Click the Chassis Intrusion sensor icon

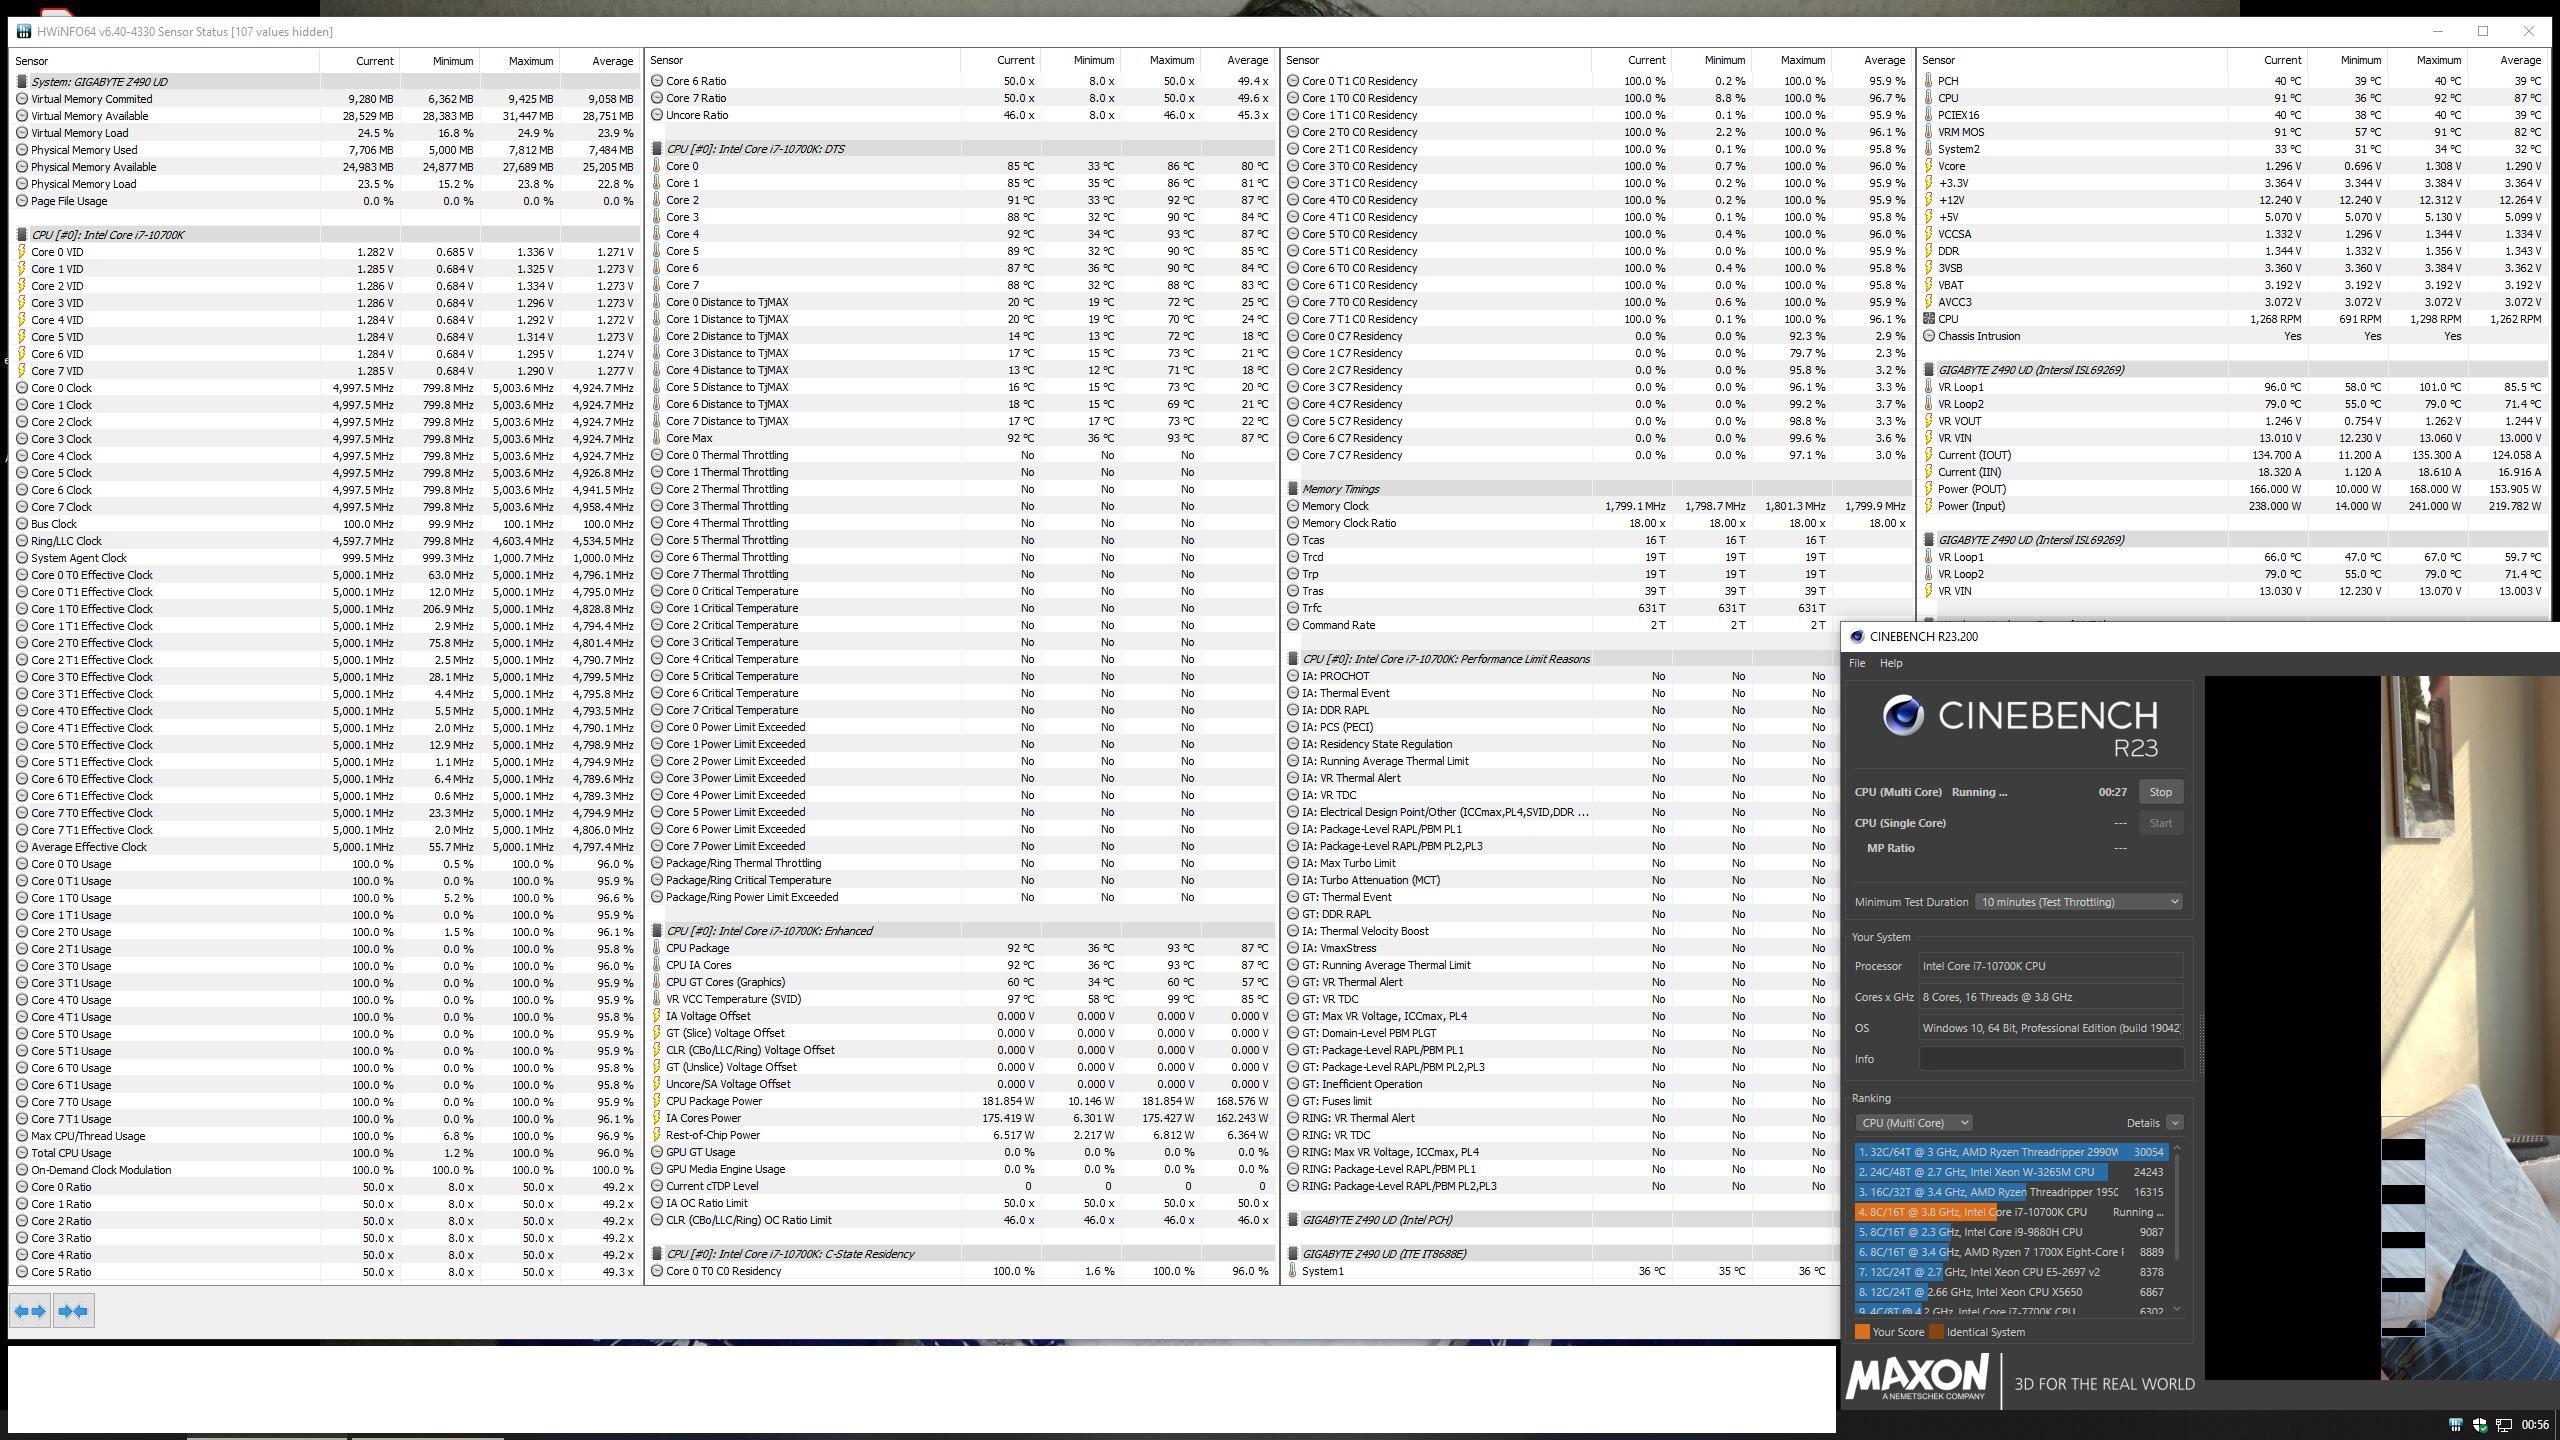1929,336
